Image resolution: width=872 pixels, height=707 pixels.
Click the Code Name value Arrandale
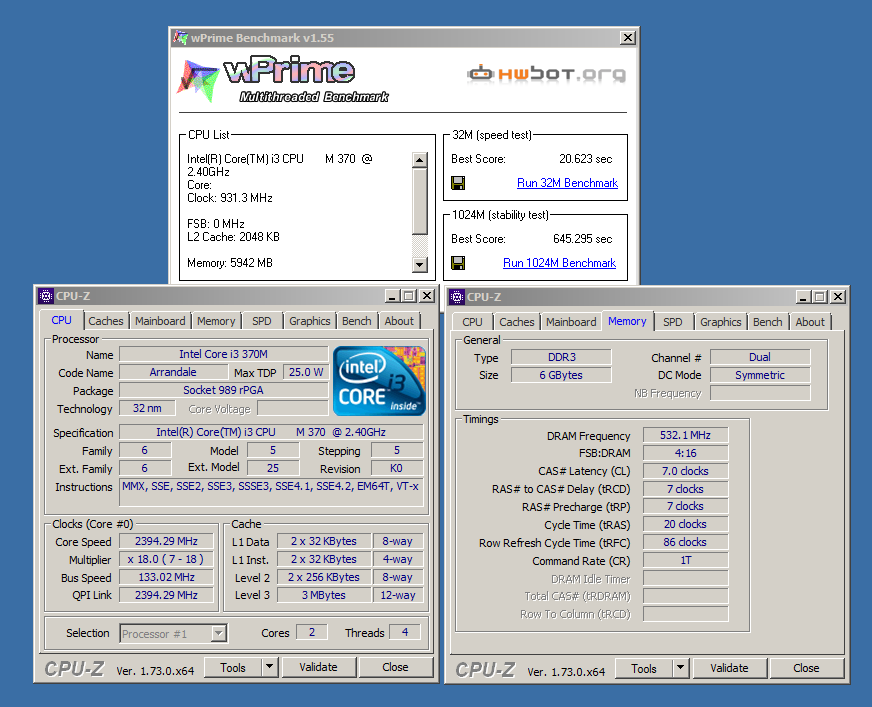(173, 372)
